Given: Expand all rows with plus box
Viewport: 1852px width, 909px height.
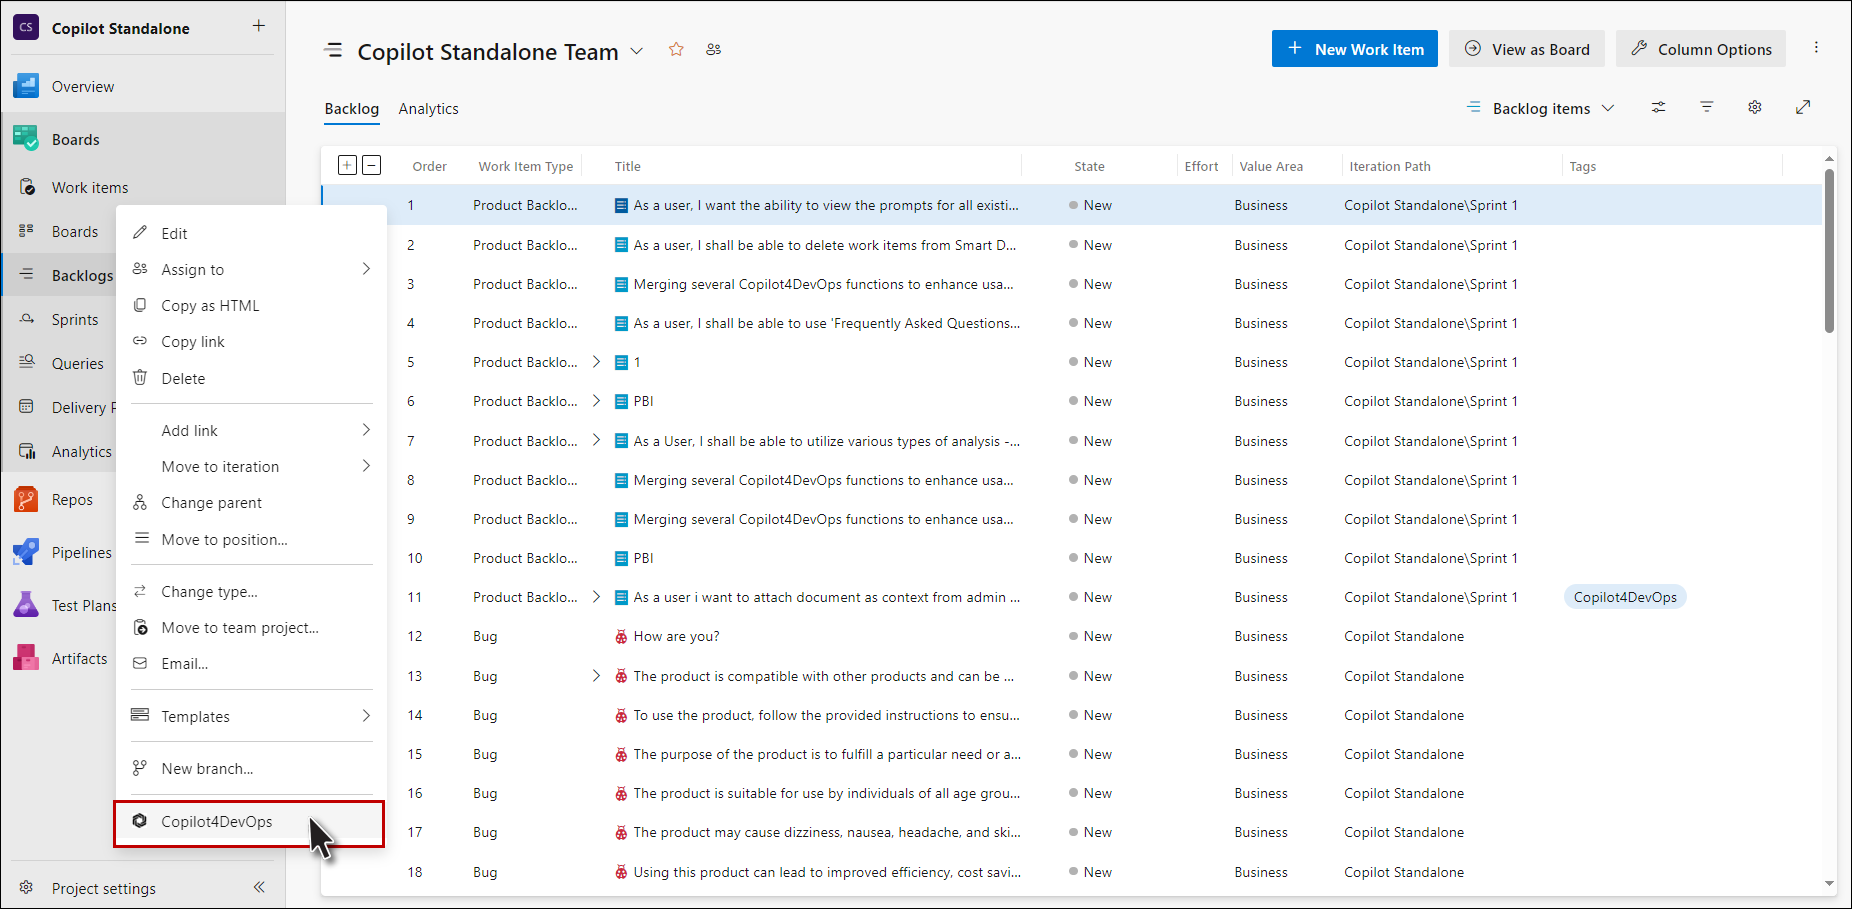Looking at the screenshot, I should (x=347, y=165).
